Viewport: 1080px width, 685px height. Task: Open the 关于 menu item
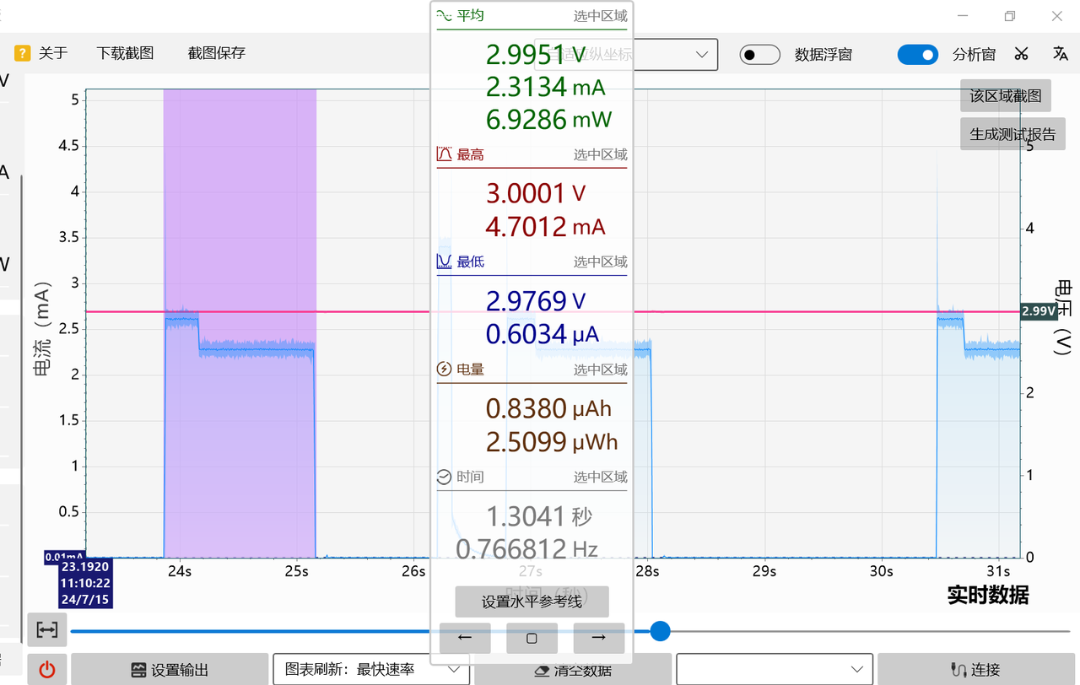(x=53, y=53)
